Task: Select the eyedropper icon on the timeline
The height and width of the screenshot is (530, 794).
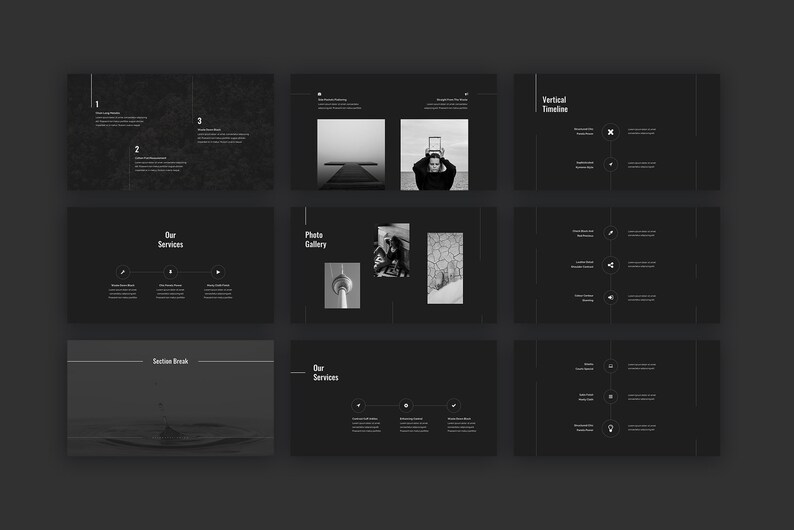Action: [611, 233]
